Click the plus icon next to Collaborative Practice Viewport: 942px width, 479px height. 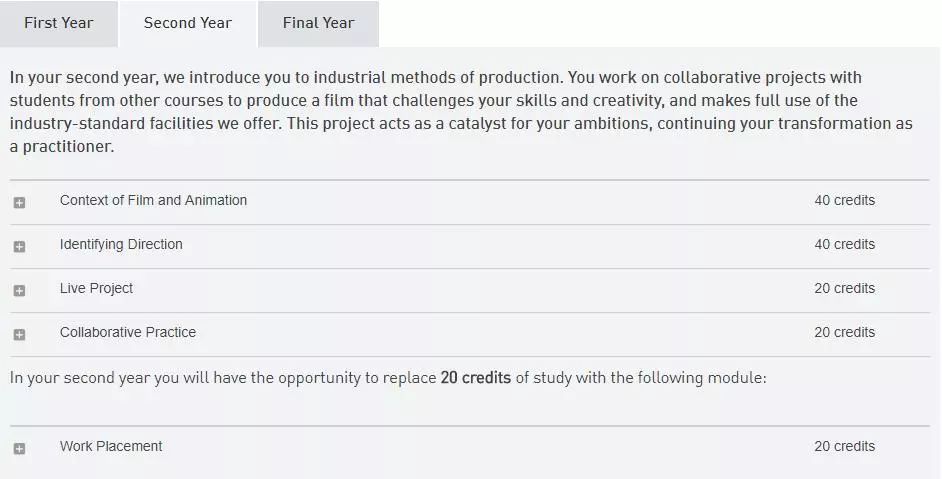point(19,335)
